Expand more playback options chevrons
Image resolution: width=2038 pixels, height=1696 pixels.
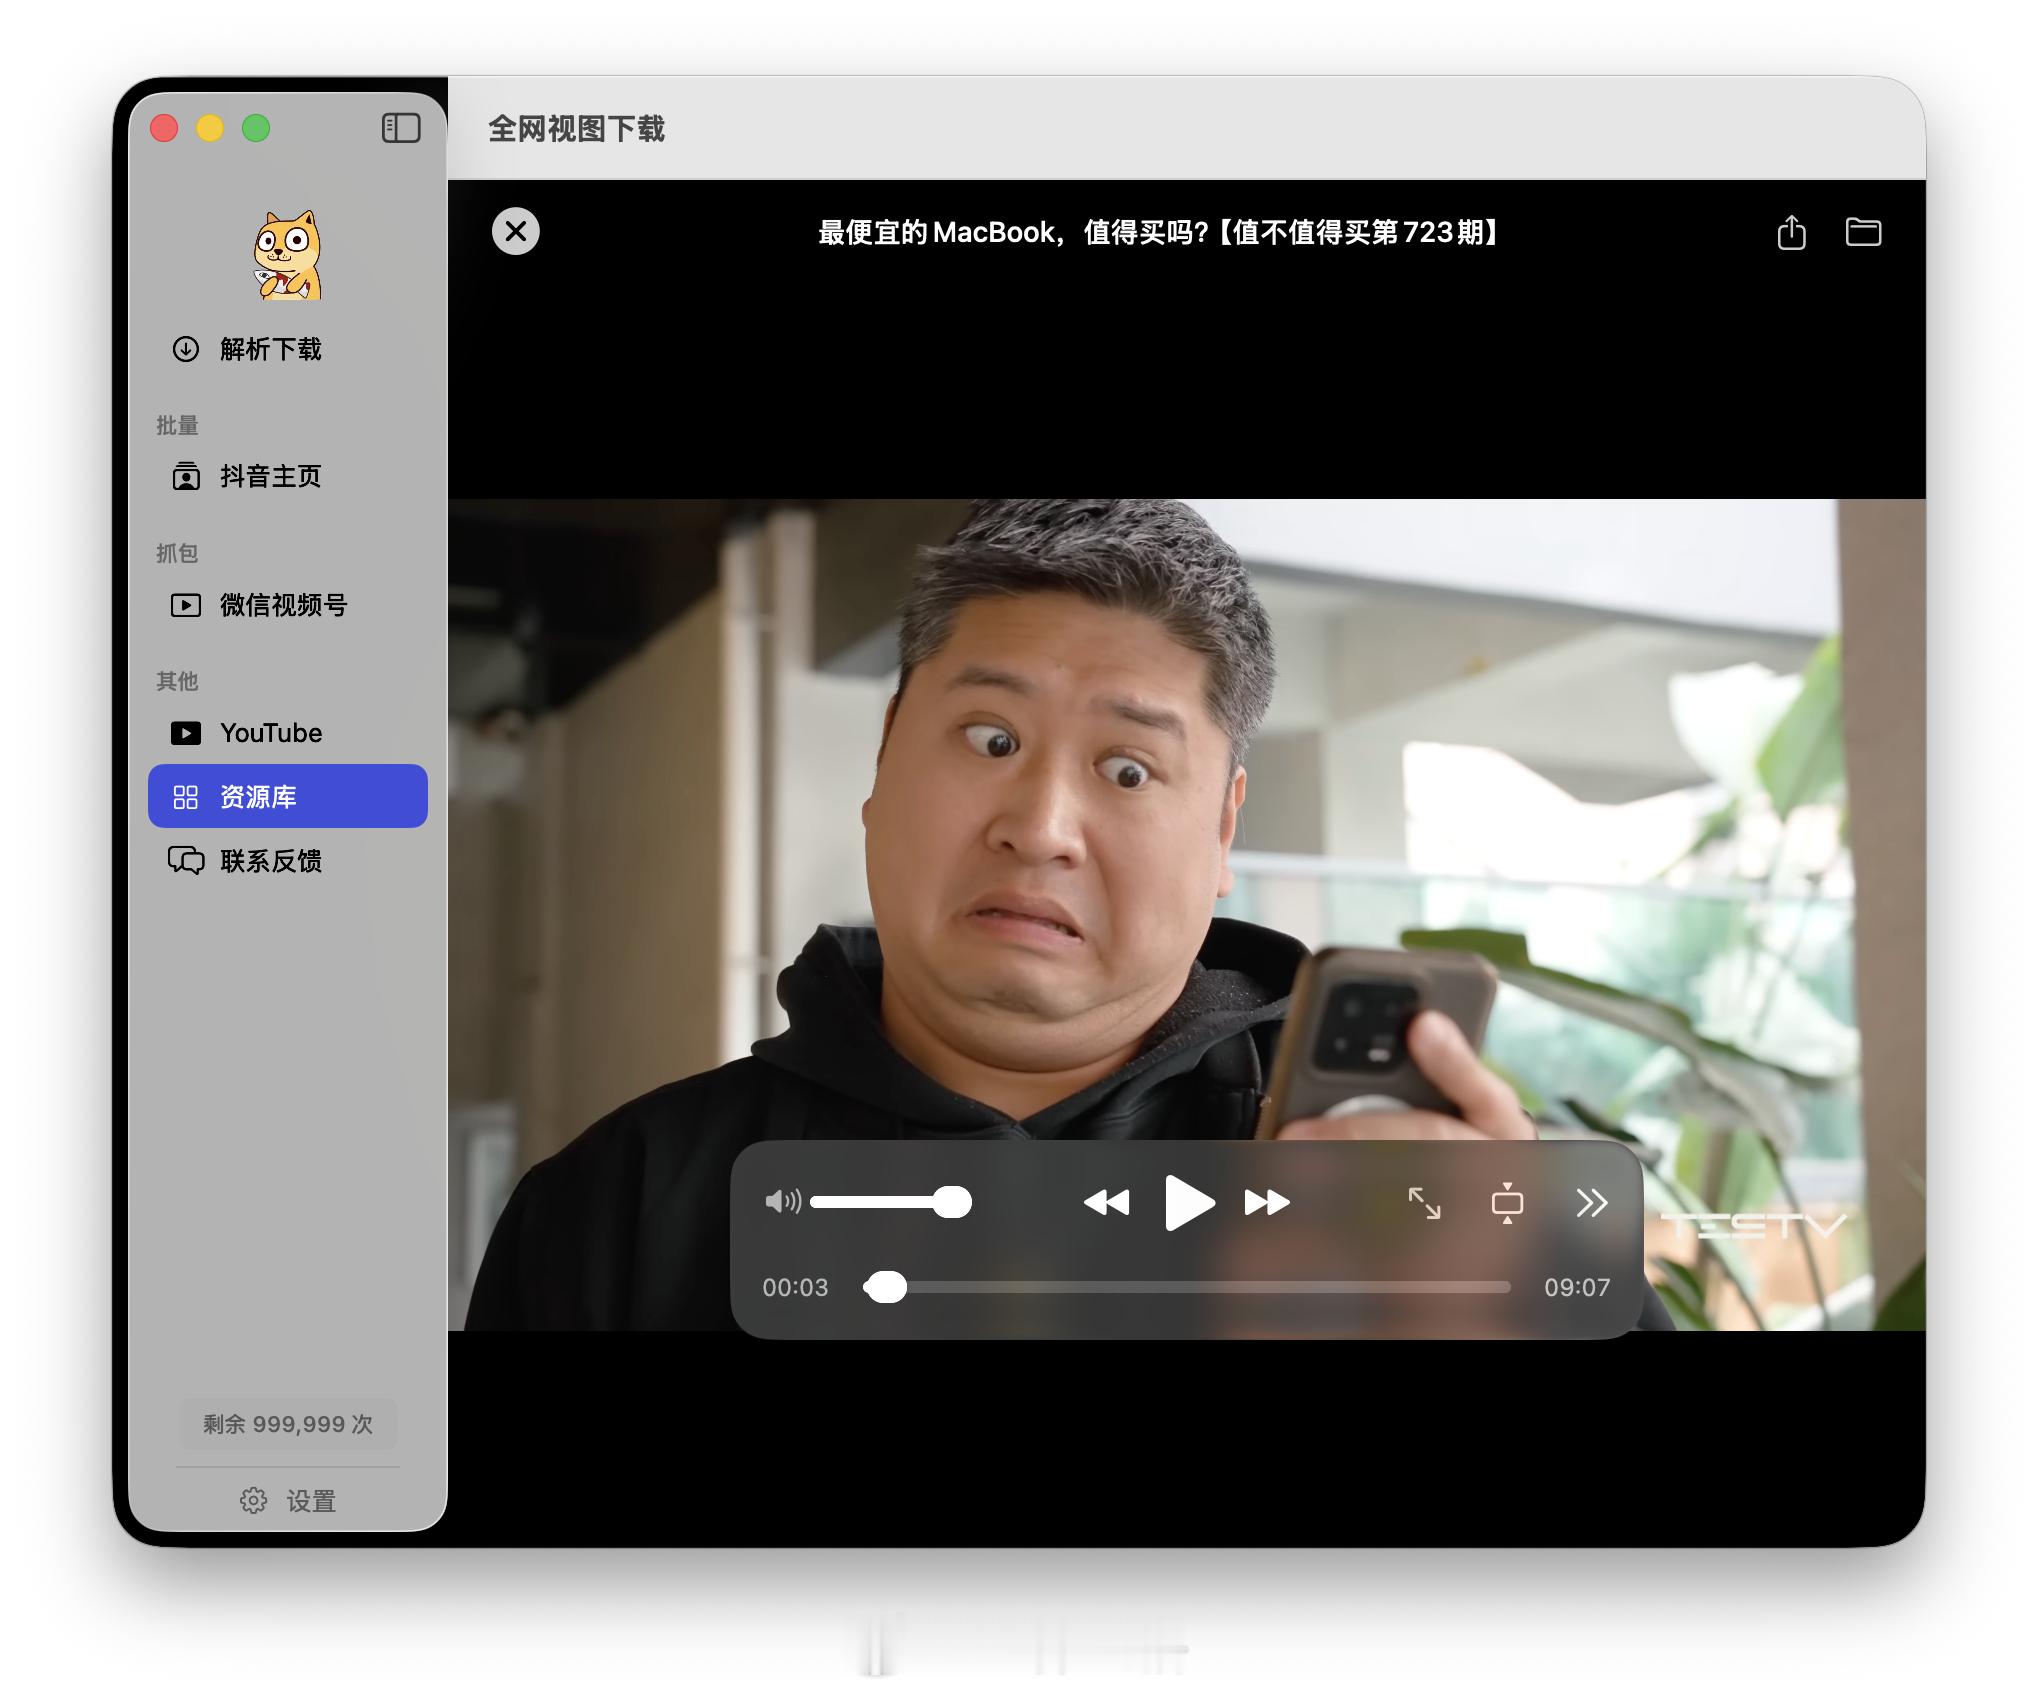point(1591,1202)
